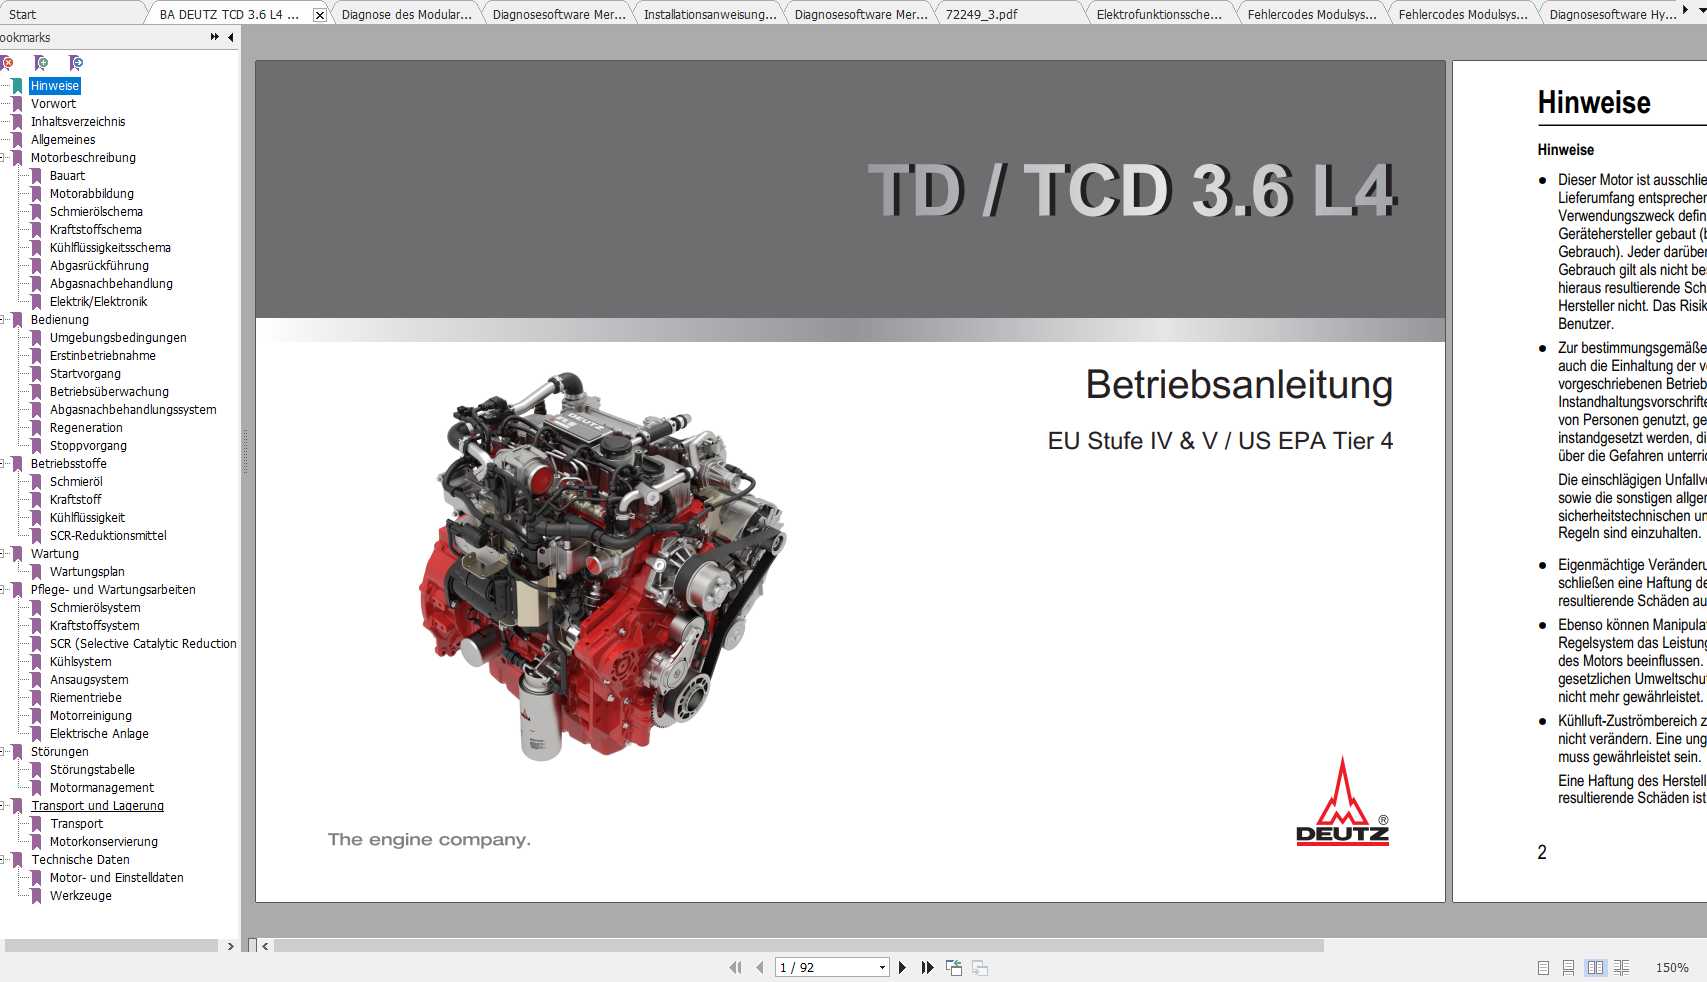Click the bookmark icon beside Vorwort
The height and width of the screenshot is (982, 1707).
(x=17, y=104)
